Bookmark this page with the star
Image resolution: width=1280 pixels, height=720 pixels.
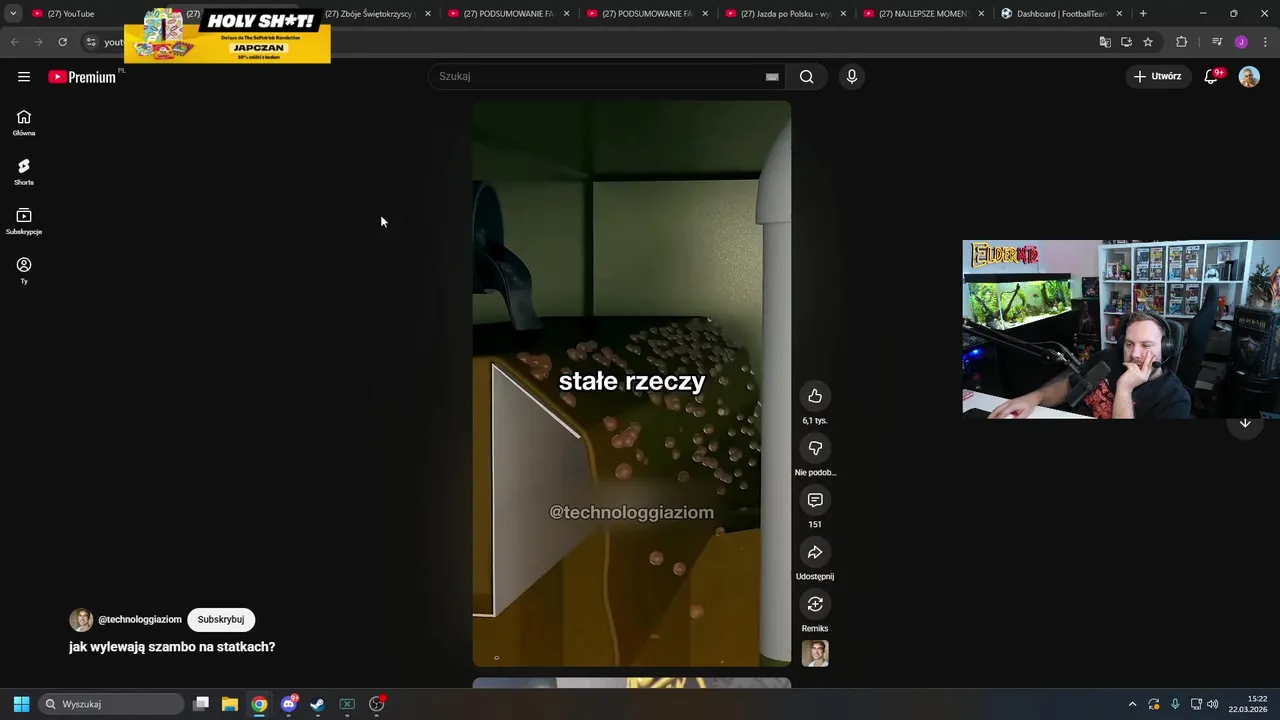pos(1148,42)
